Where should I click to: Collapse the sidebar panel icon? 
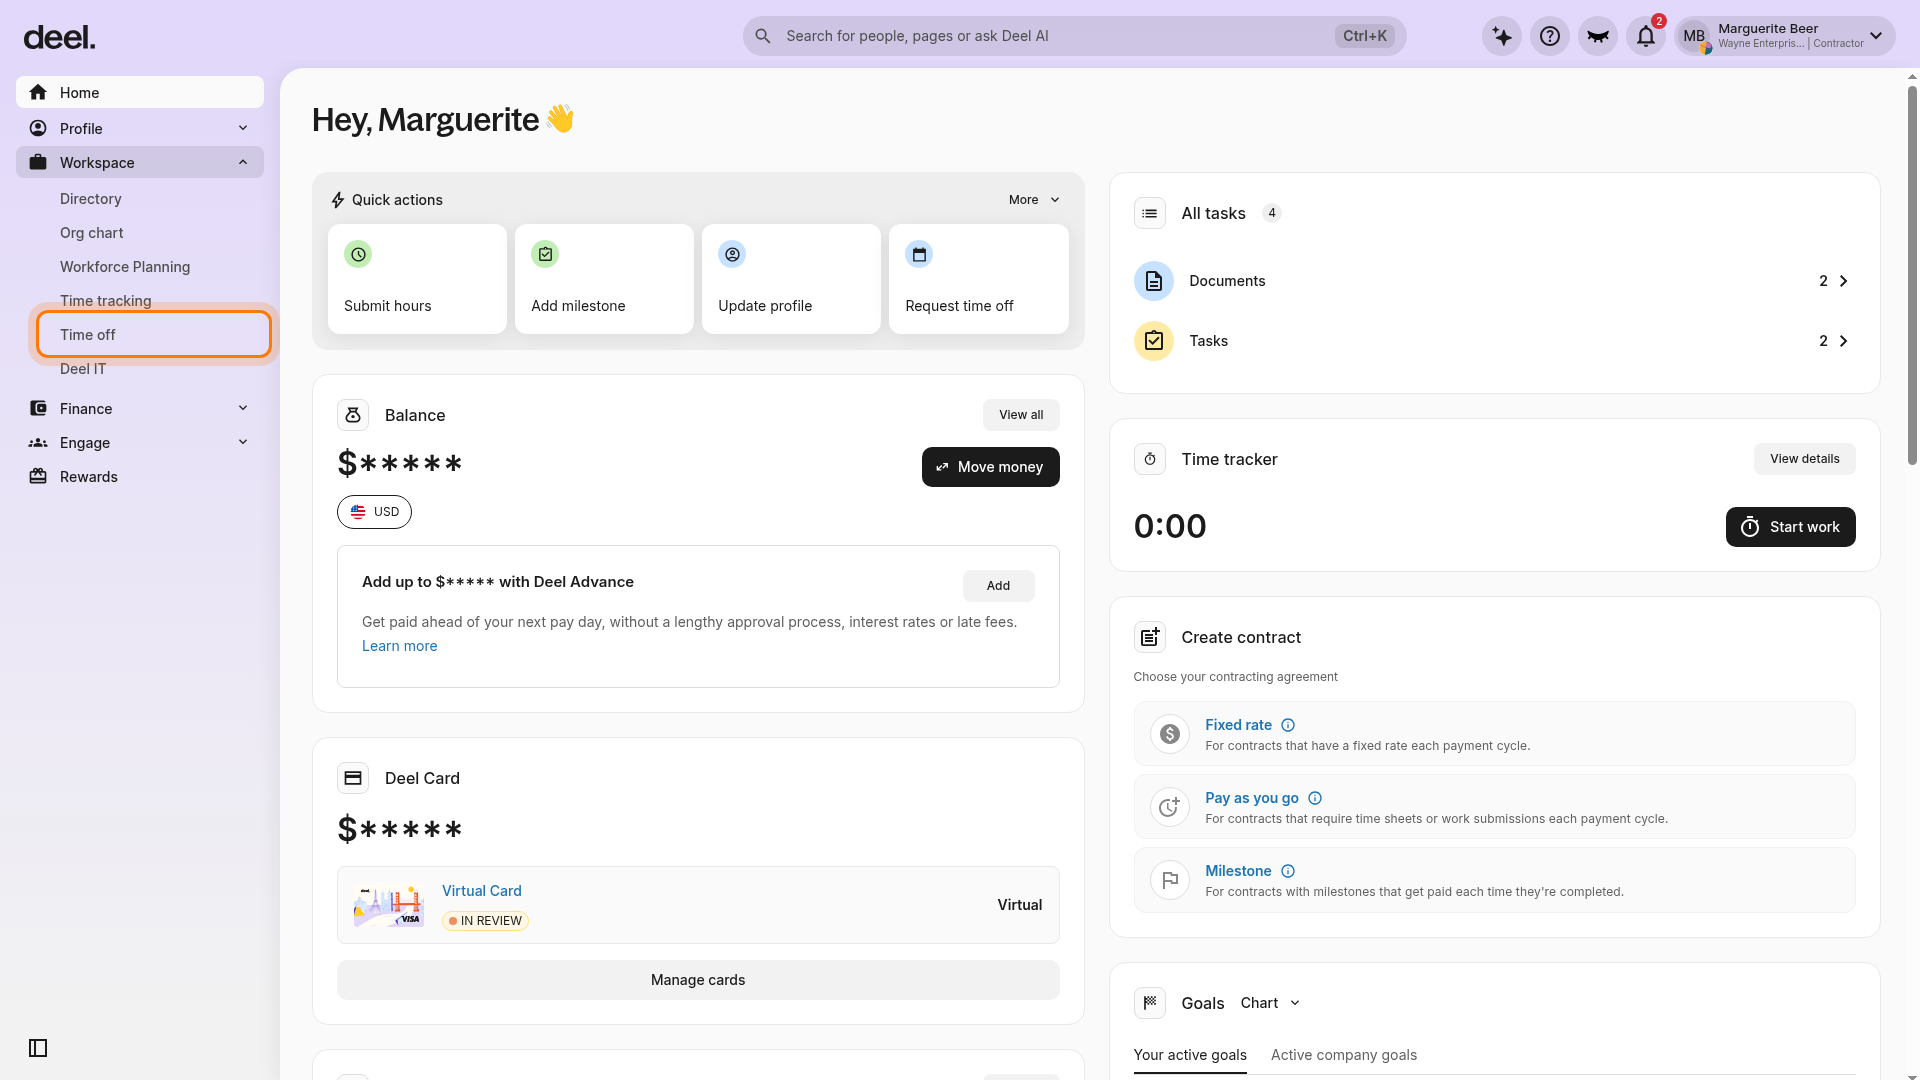click(38, 1048)
